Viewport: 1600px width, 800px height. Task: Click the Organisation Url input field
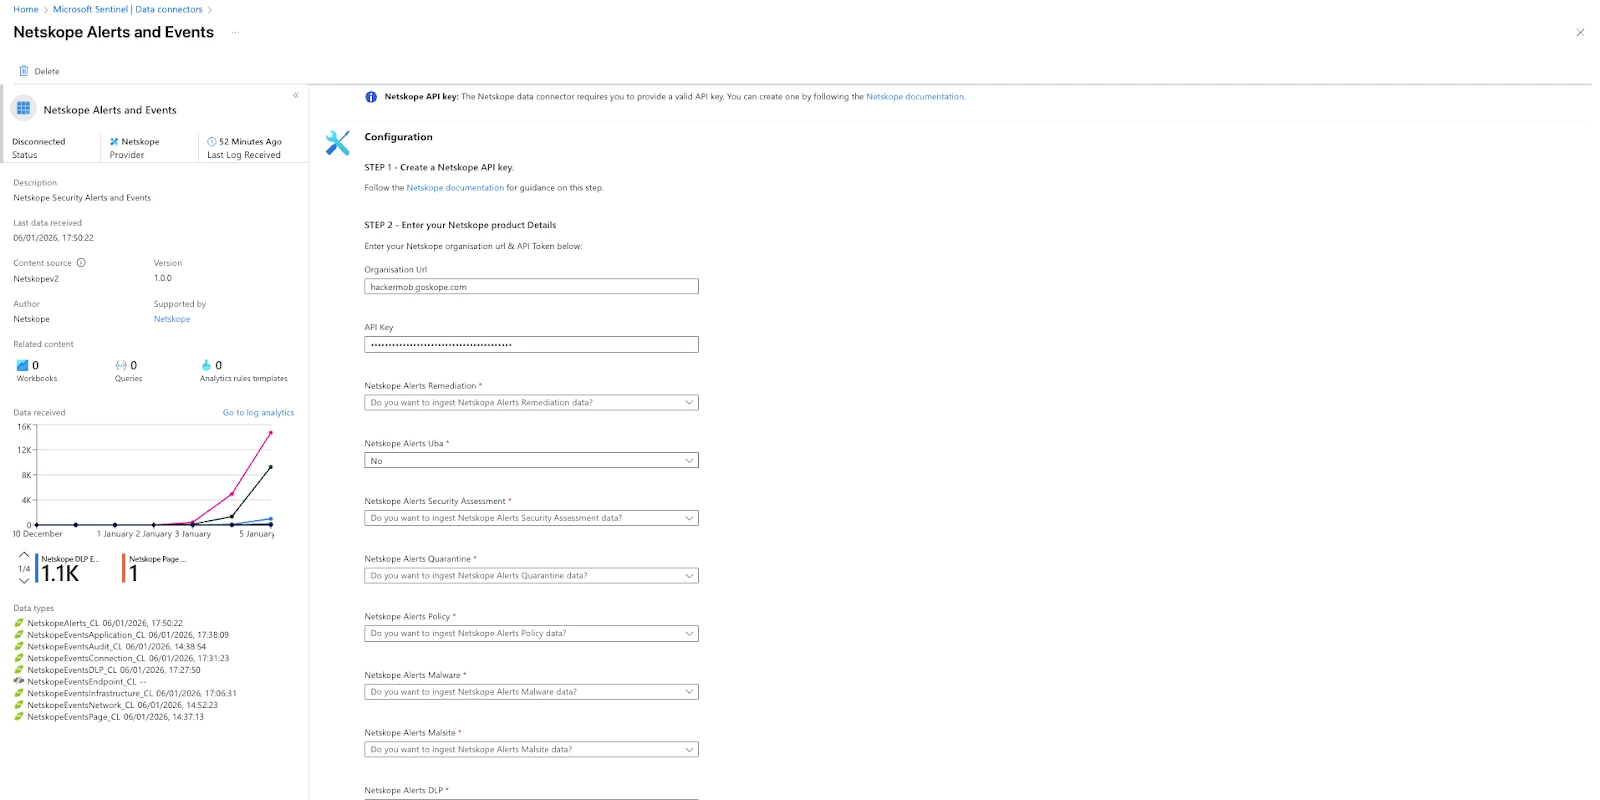pyautogui.click(x=531, y=287)
